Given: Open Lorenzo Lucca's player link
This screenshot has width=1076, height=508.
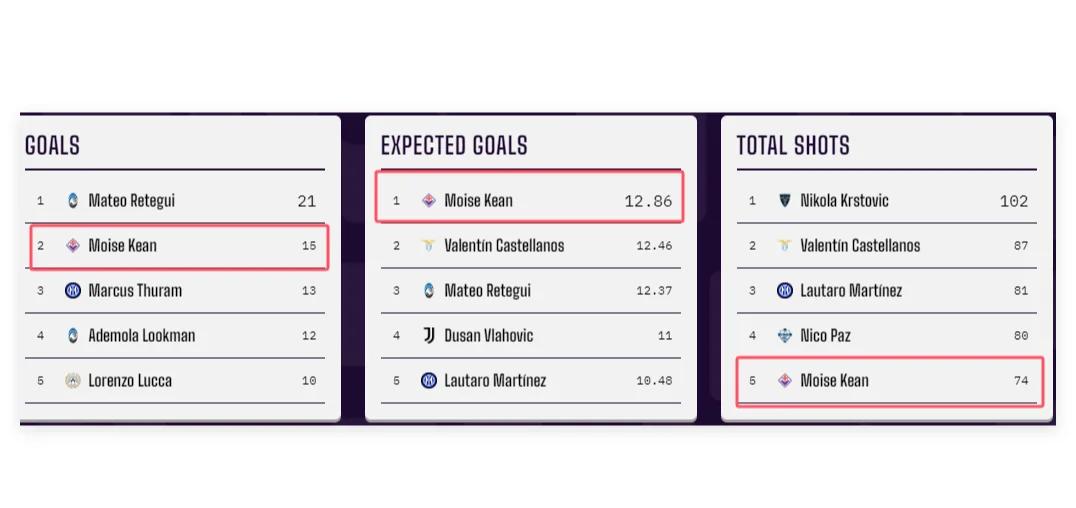Looking at the screenshot, I should pyautogui.click(x=130, y=381).
